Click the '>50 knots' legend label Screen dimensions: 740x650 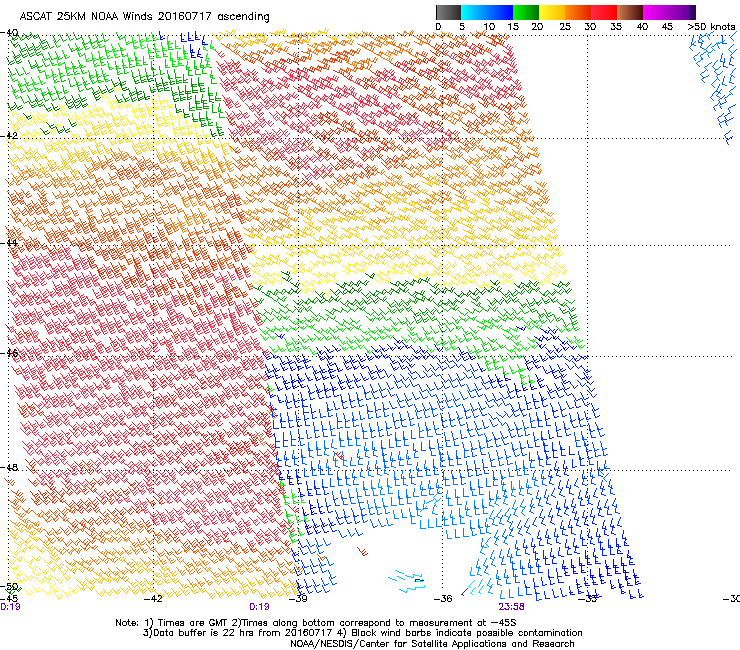(711, 27)
